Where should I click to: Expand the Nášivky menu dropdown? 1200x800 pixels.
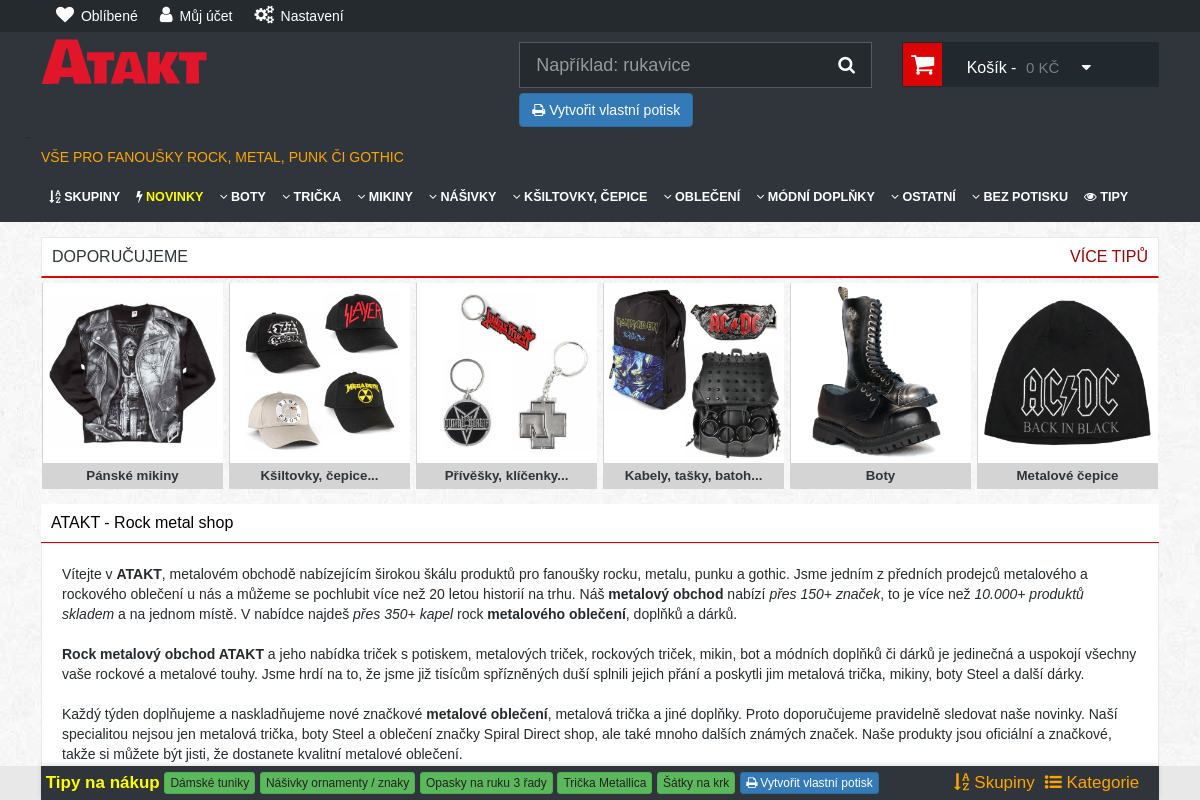coord(463,197)
